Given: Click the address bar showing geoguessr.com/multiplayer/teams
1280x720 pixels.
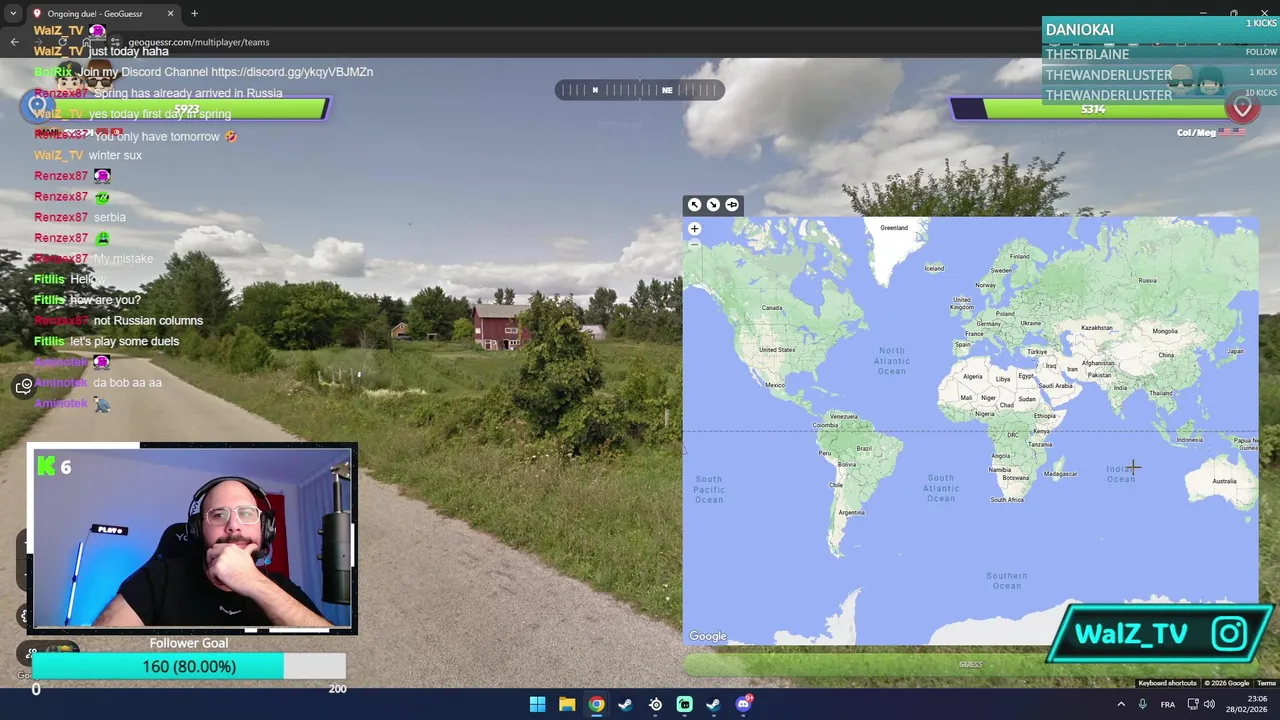Looking at the screenshot, I should (199, 42).
